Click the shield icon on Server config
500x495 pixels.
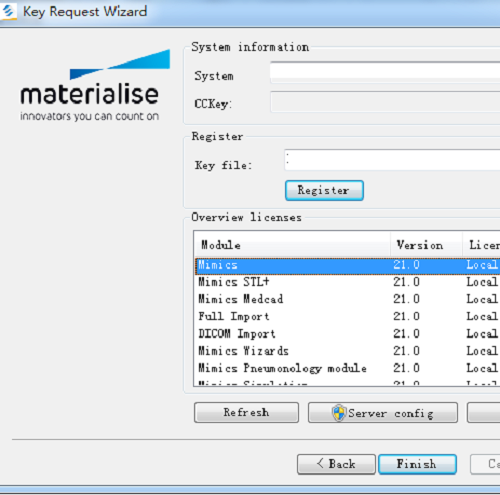coord(339,413)
